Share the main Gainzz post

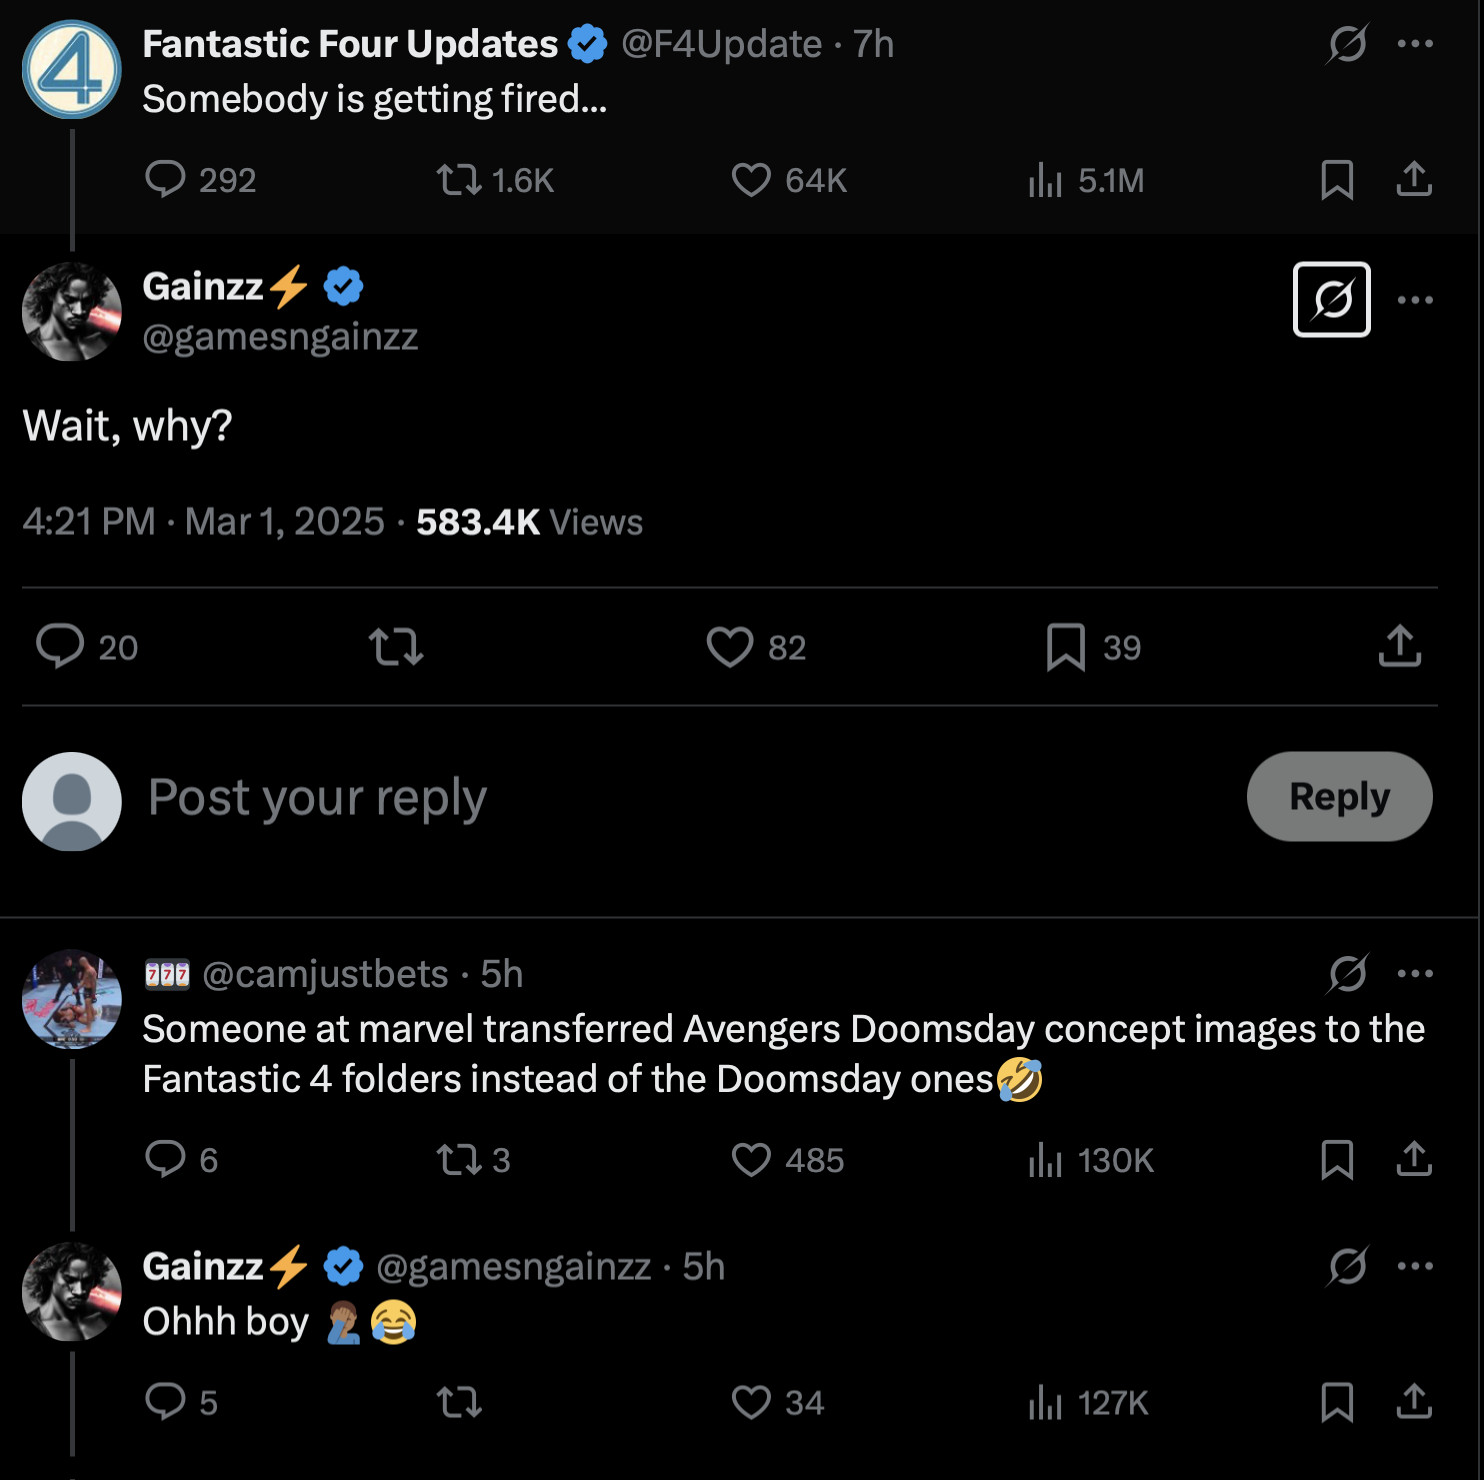tap(1399, 646)
